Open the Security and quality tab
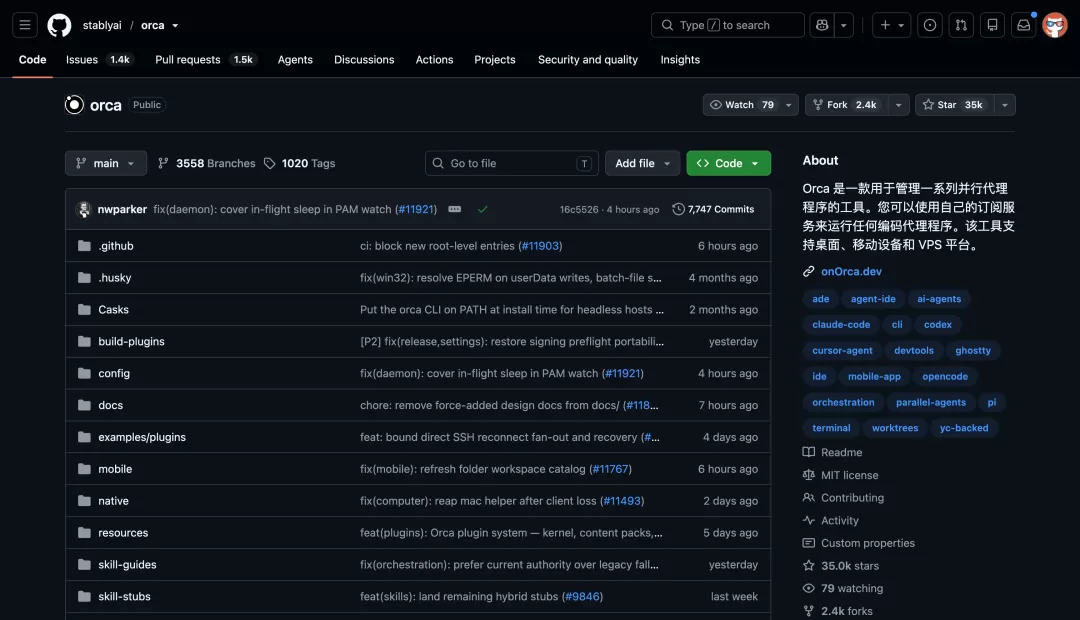1080x620 pixels. point(588,60)
